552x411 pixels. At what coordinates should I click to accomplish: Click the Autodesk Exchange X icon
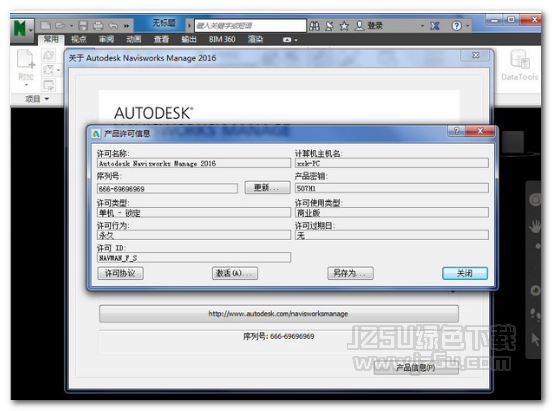(x=435, y=26)
